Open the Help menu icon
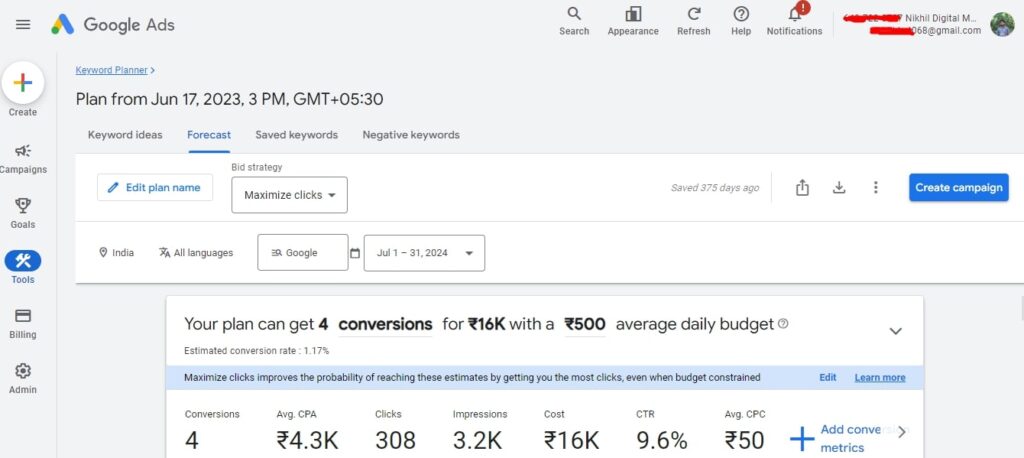This screenshot has height=458, width=1024. pos(741,21)
